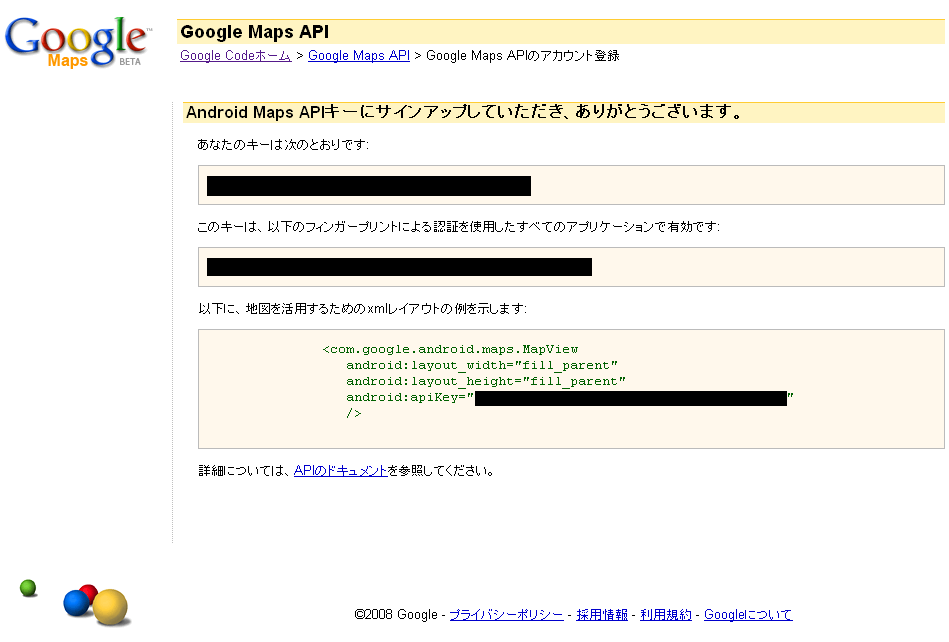Click the redacted API key box
Image resolution: width=949 pixels, height=642 pixels.
pos(571,185)
